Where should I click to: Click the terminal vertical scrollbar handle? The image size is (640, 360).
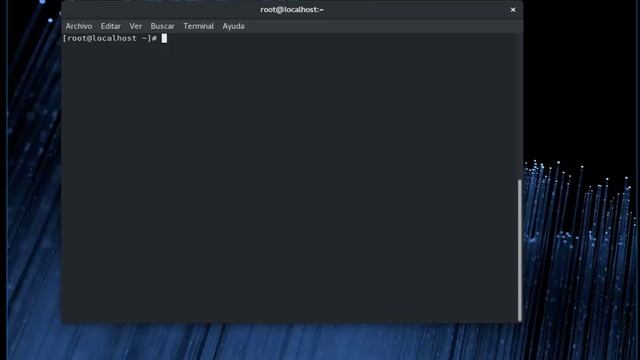click(x=520, y=250)
